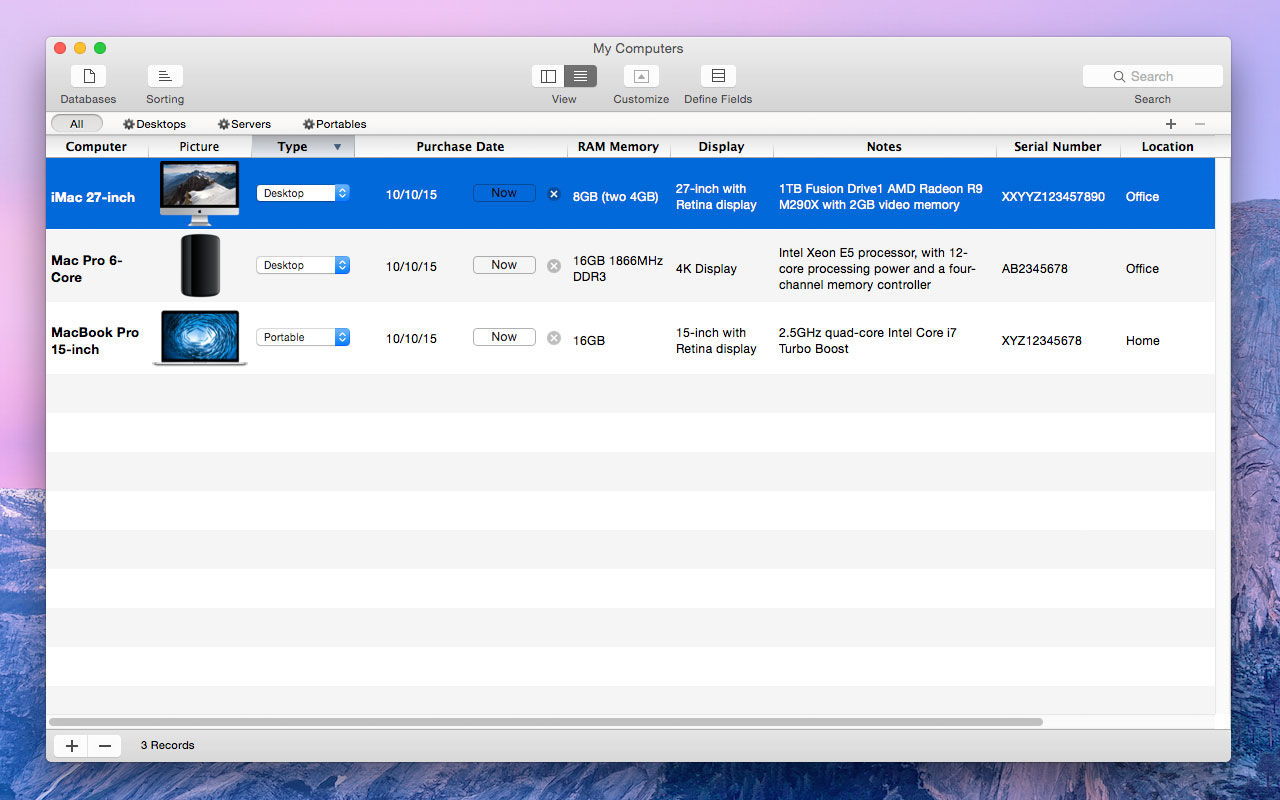Click the Intel Xeon E5 processor notes cell
The width and height of the screenshot is (1280, 800).
[x=877, y=269]
